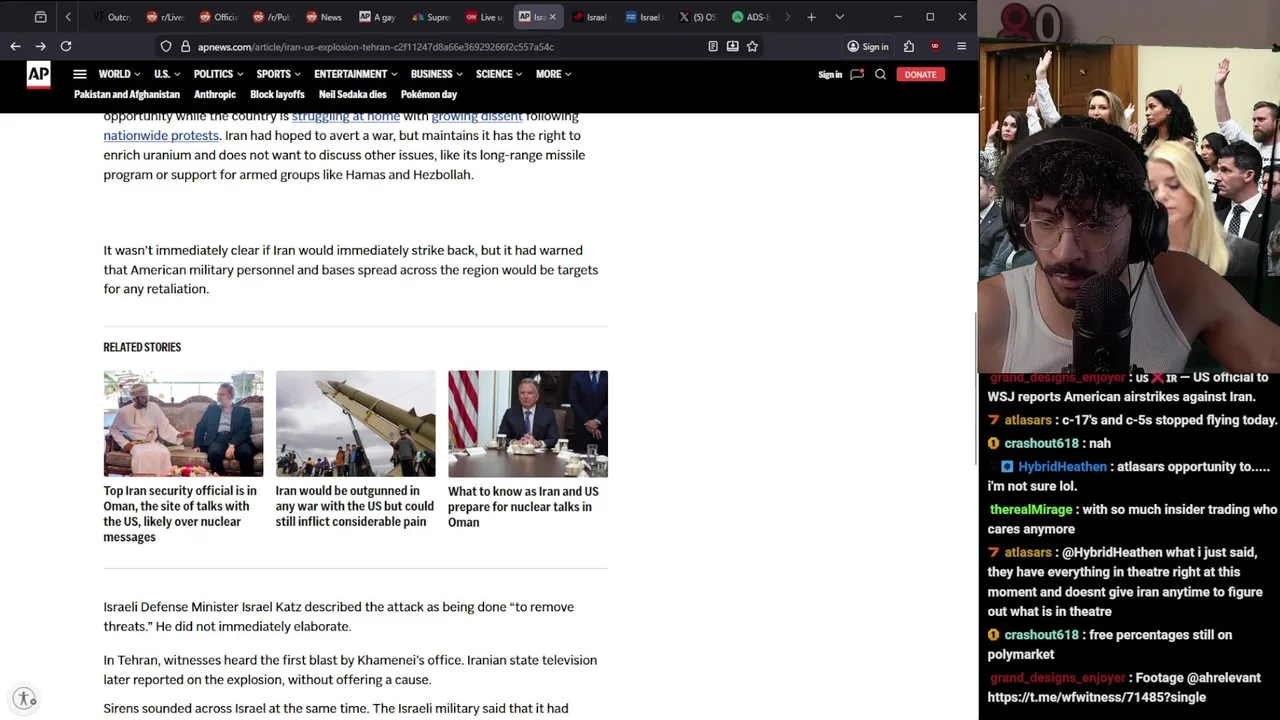Switch to the reddit News tab
1280x720 pixels.
tap(324, 17)
